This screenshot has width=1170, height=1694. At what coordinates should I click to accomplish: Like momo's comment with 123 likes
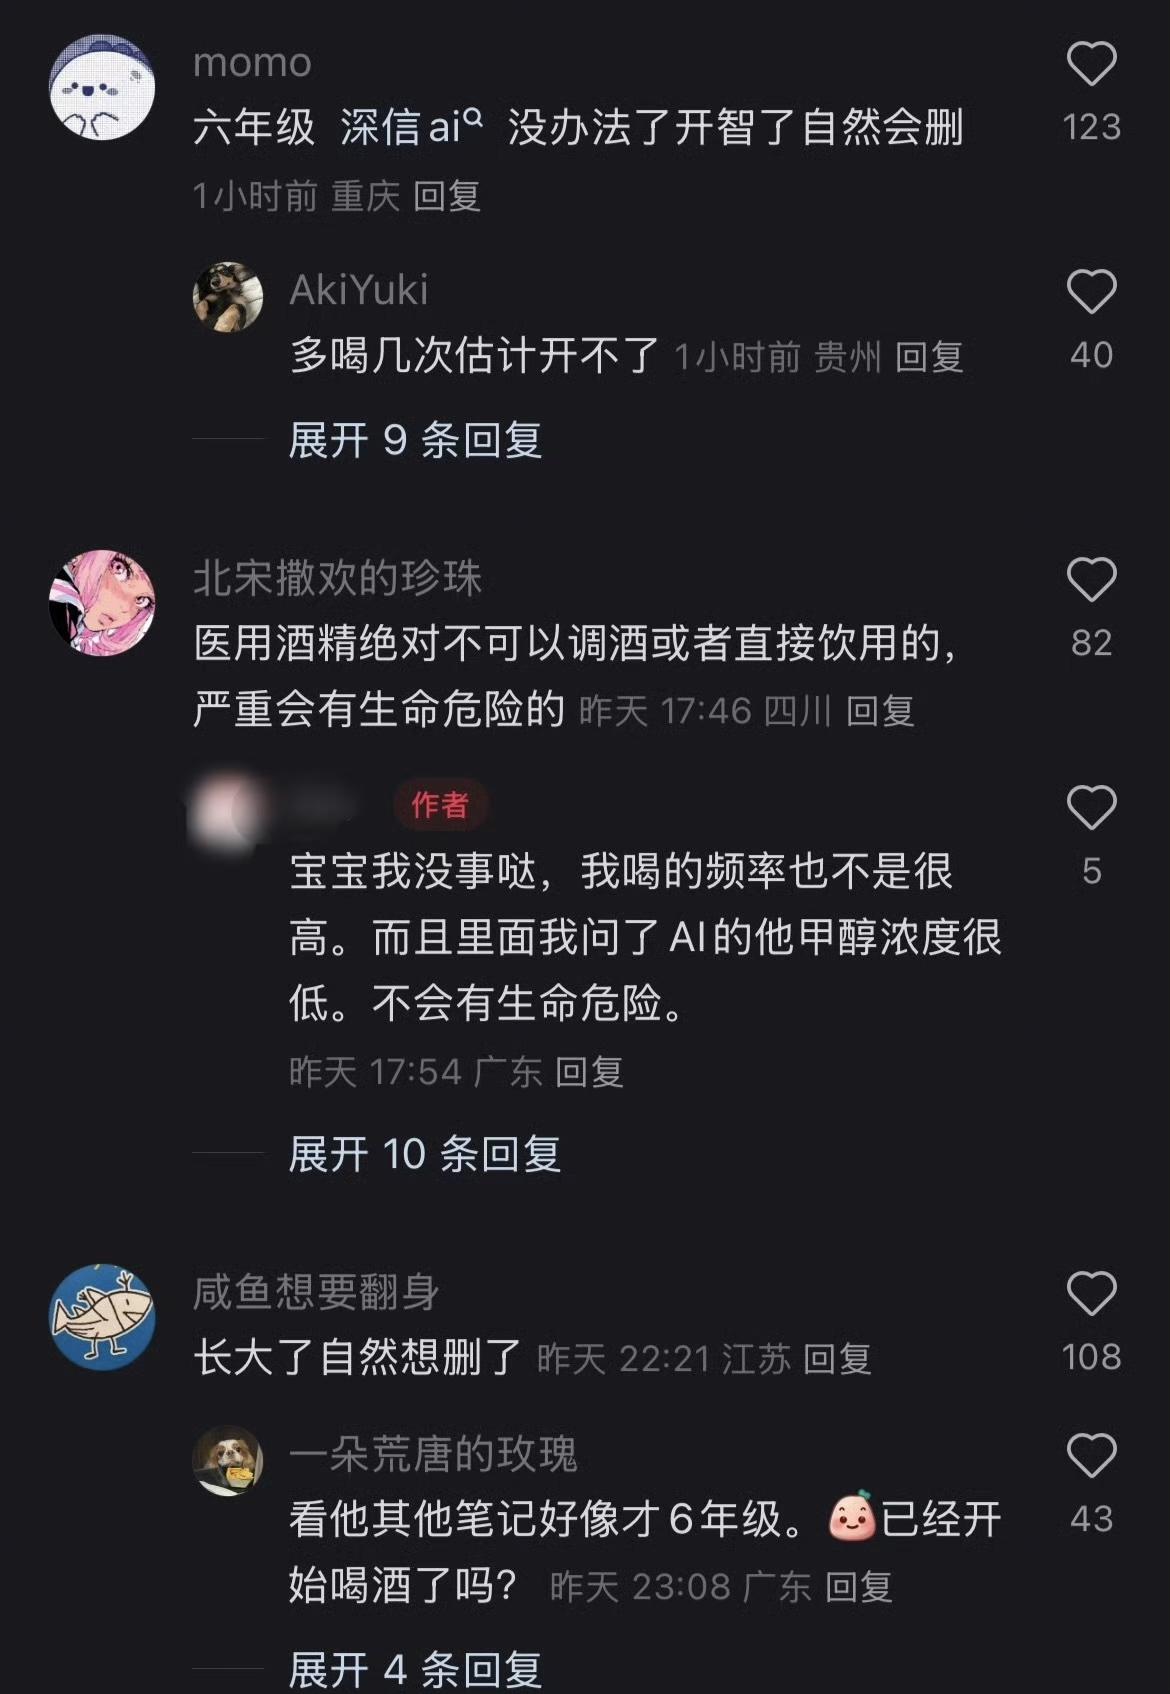(1091, 64)
